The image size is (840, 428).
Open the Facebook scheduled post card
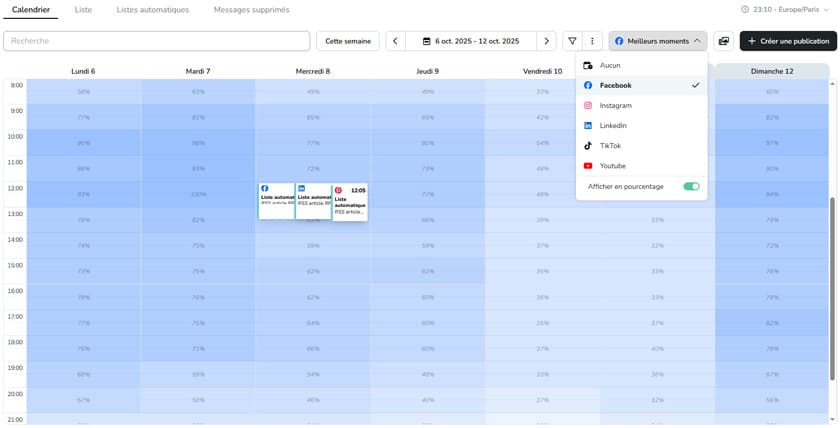click(276, 201)
